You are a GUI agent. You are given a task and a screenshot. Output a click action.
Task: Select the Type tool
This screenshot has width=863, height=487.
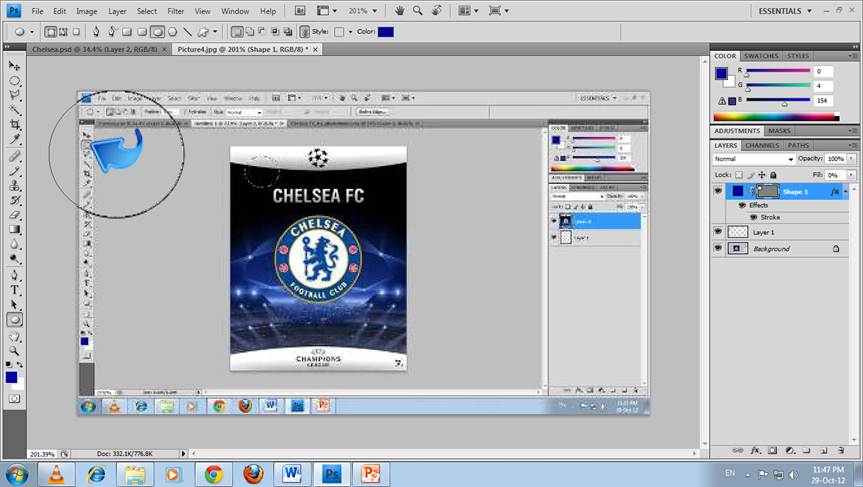tap(14, 290)
